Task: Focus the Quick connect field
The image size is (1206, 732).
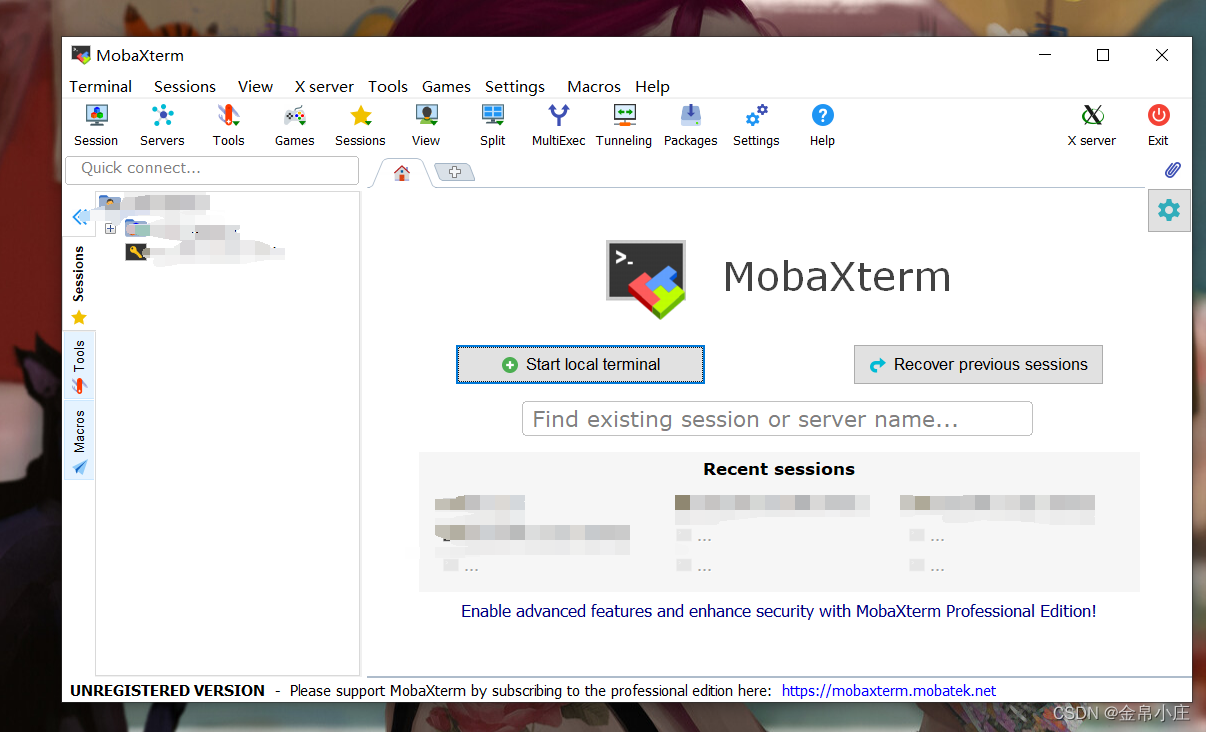Action: [x=212, y=169]
